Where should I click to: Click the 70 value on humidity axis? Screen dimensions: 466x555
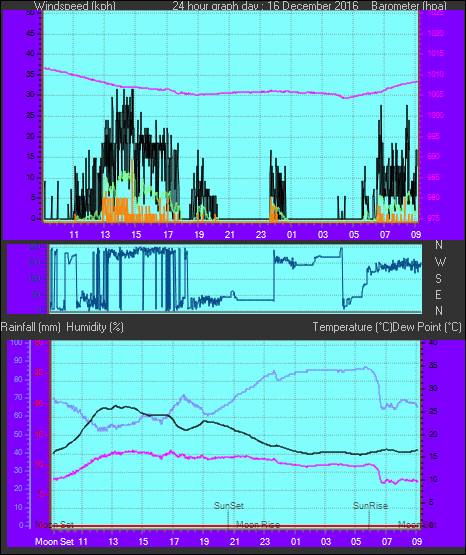pos(18,397)
